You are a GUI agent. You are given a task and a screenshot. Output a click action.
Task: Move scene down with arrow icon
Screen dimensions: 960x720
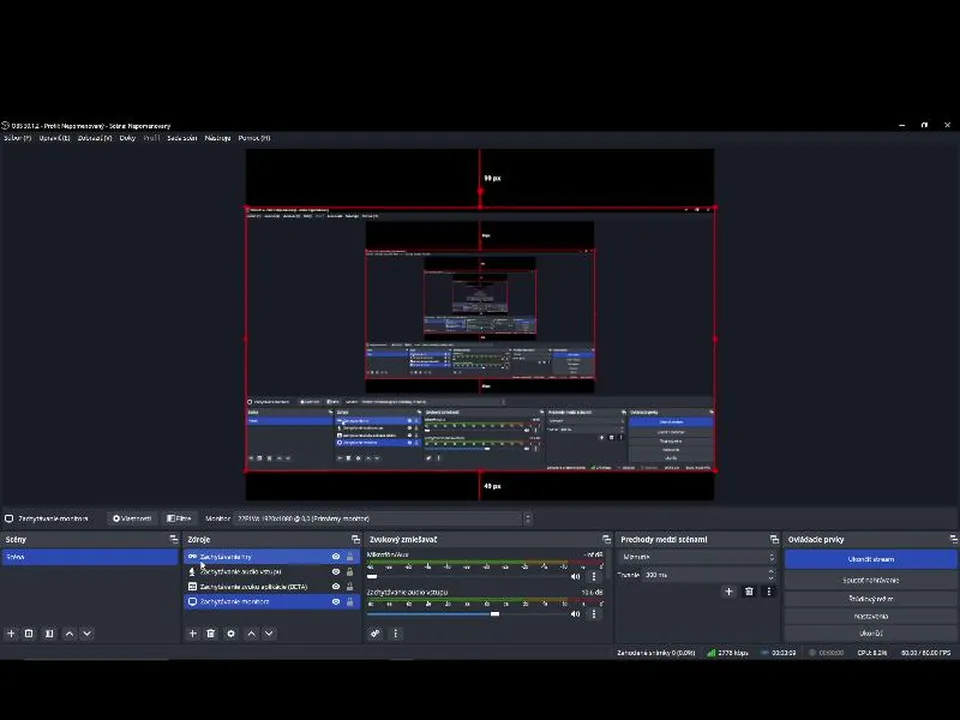(87, 634)
